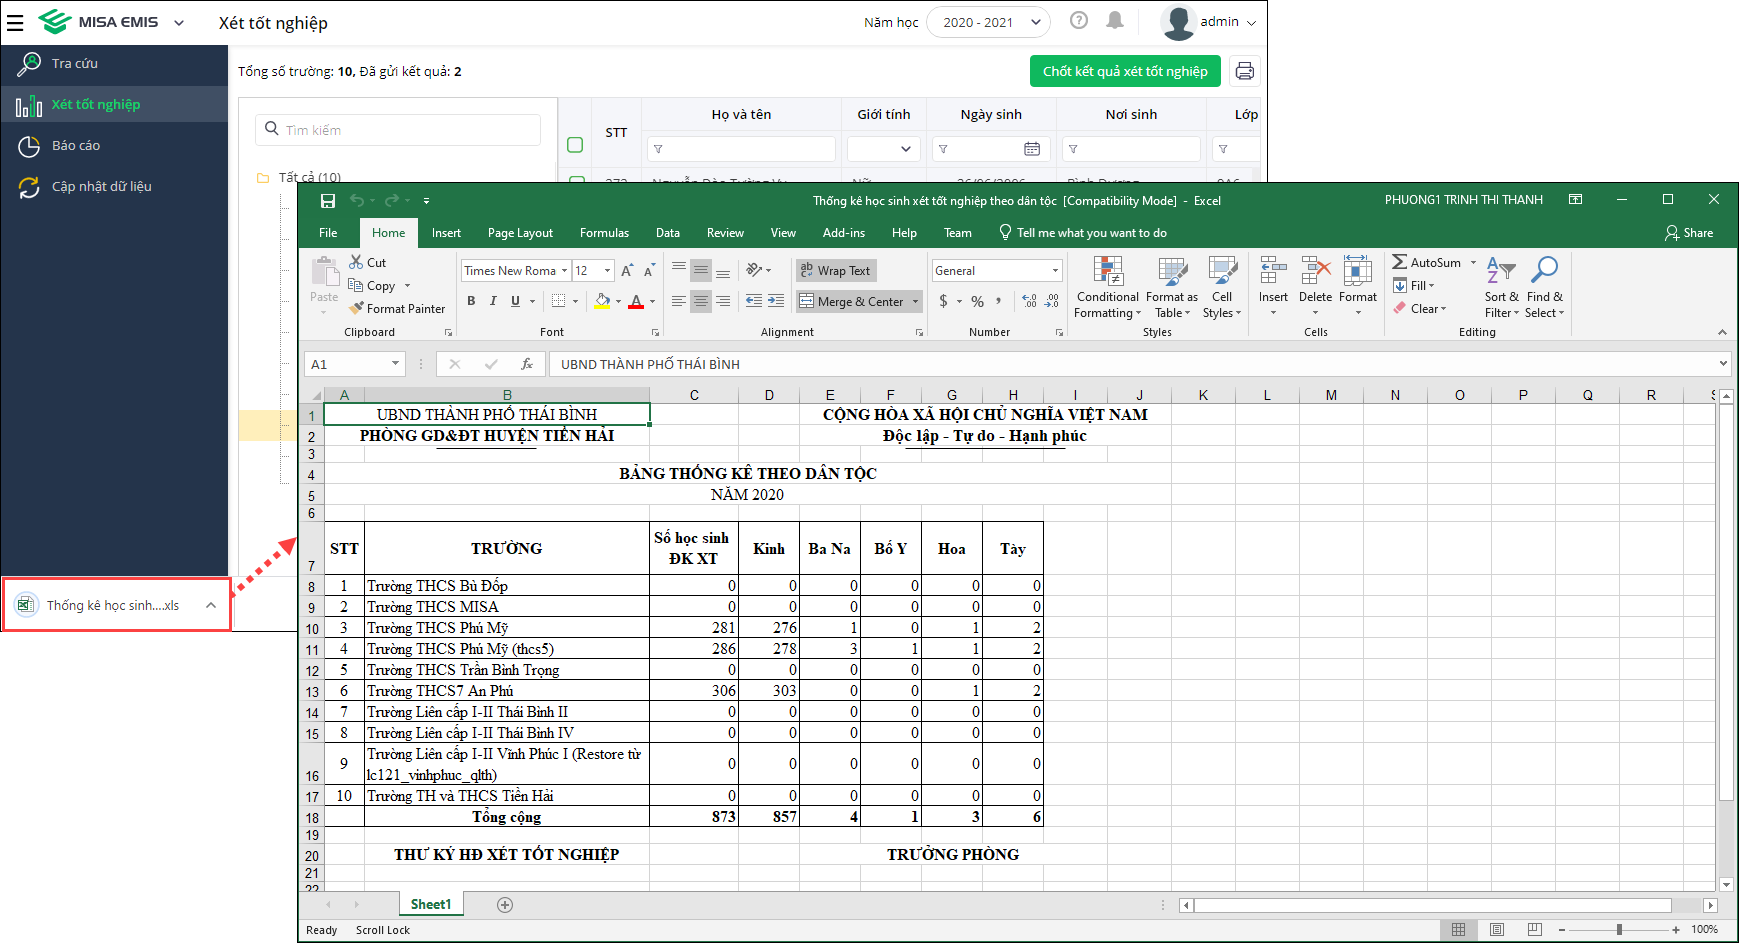Expand the Times New Roman font dropdown

point(564,271)
